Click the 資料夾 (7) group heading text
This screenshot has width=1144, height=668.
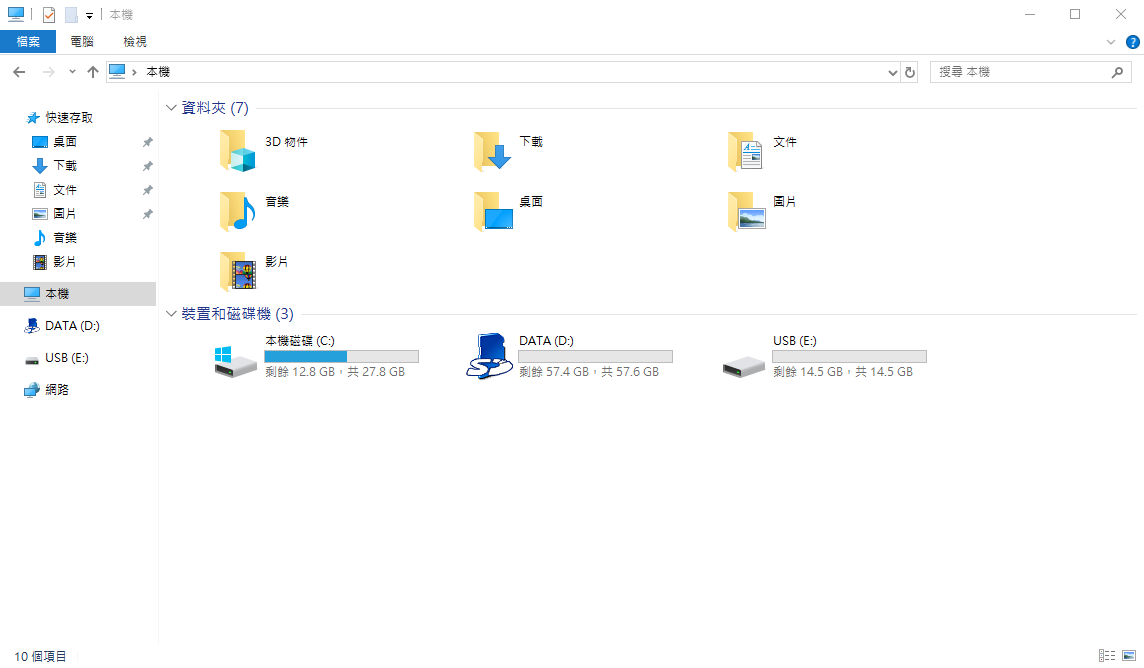point(215,108)
